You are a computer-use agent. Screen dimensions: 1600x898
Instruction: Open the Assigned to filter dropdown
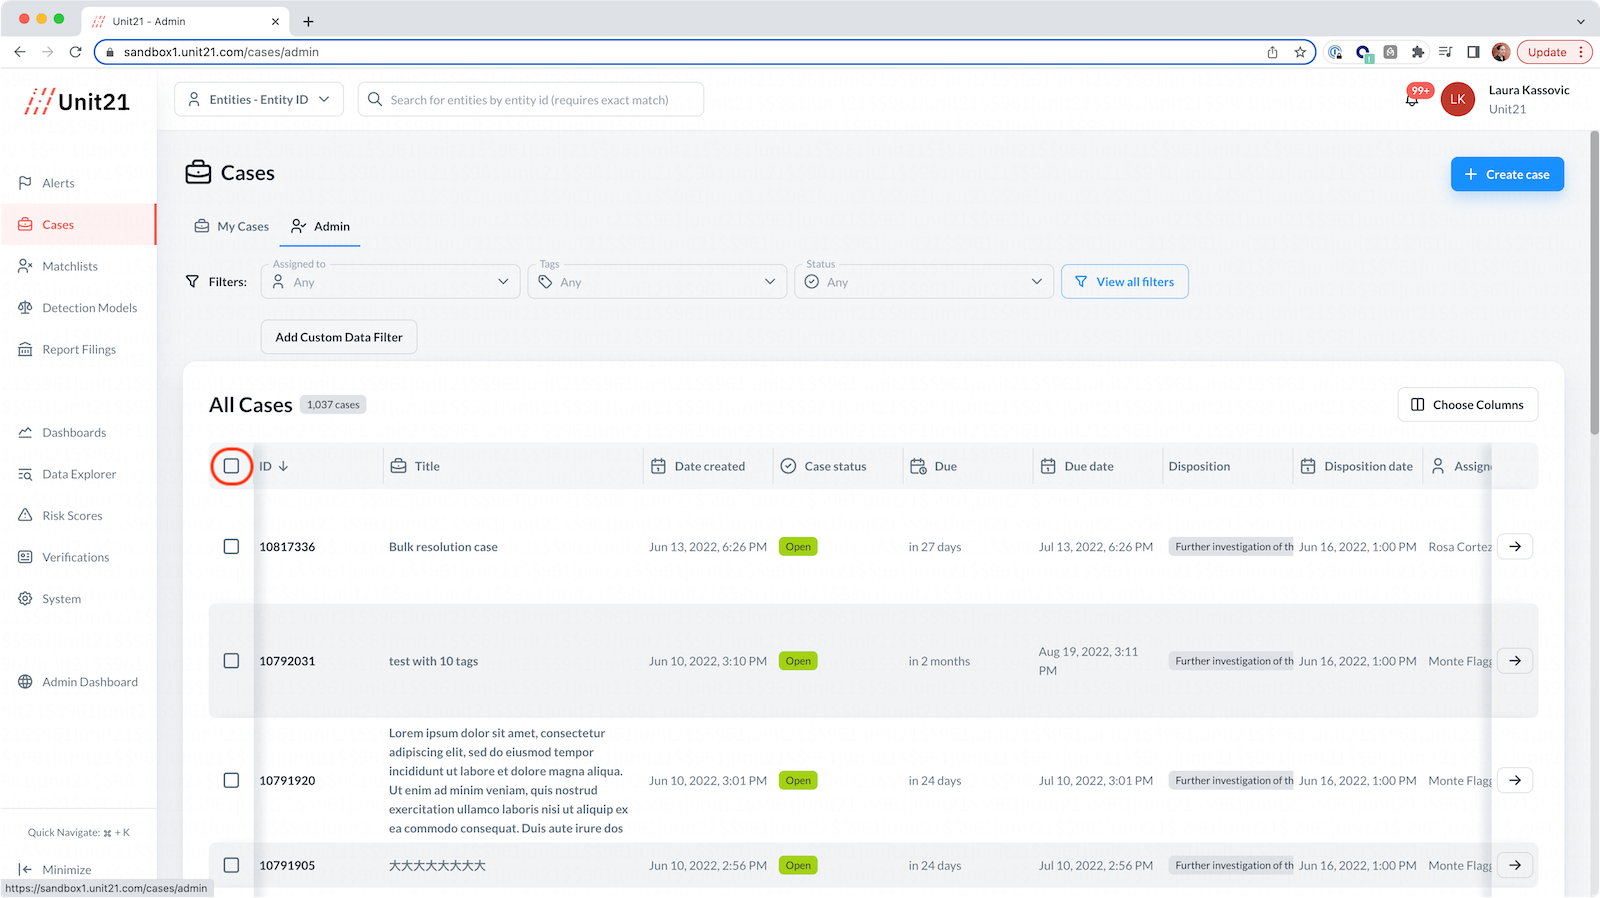tap(391, 282)
